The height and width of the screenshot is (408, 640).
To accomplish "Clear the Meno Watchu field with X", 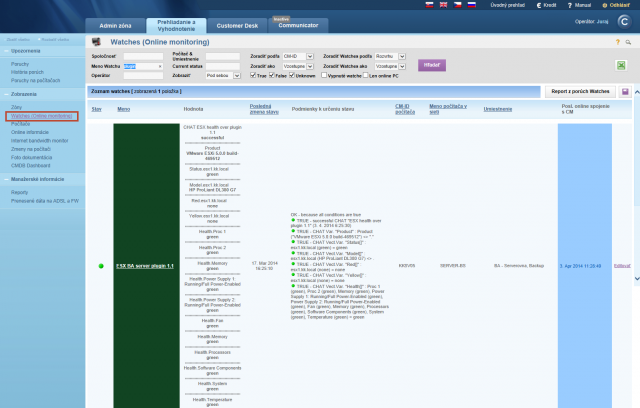I will pyautogui.click(x=160, y=66).
